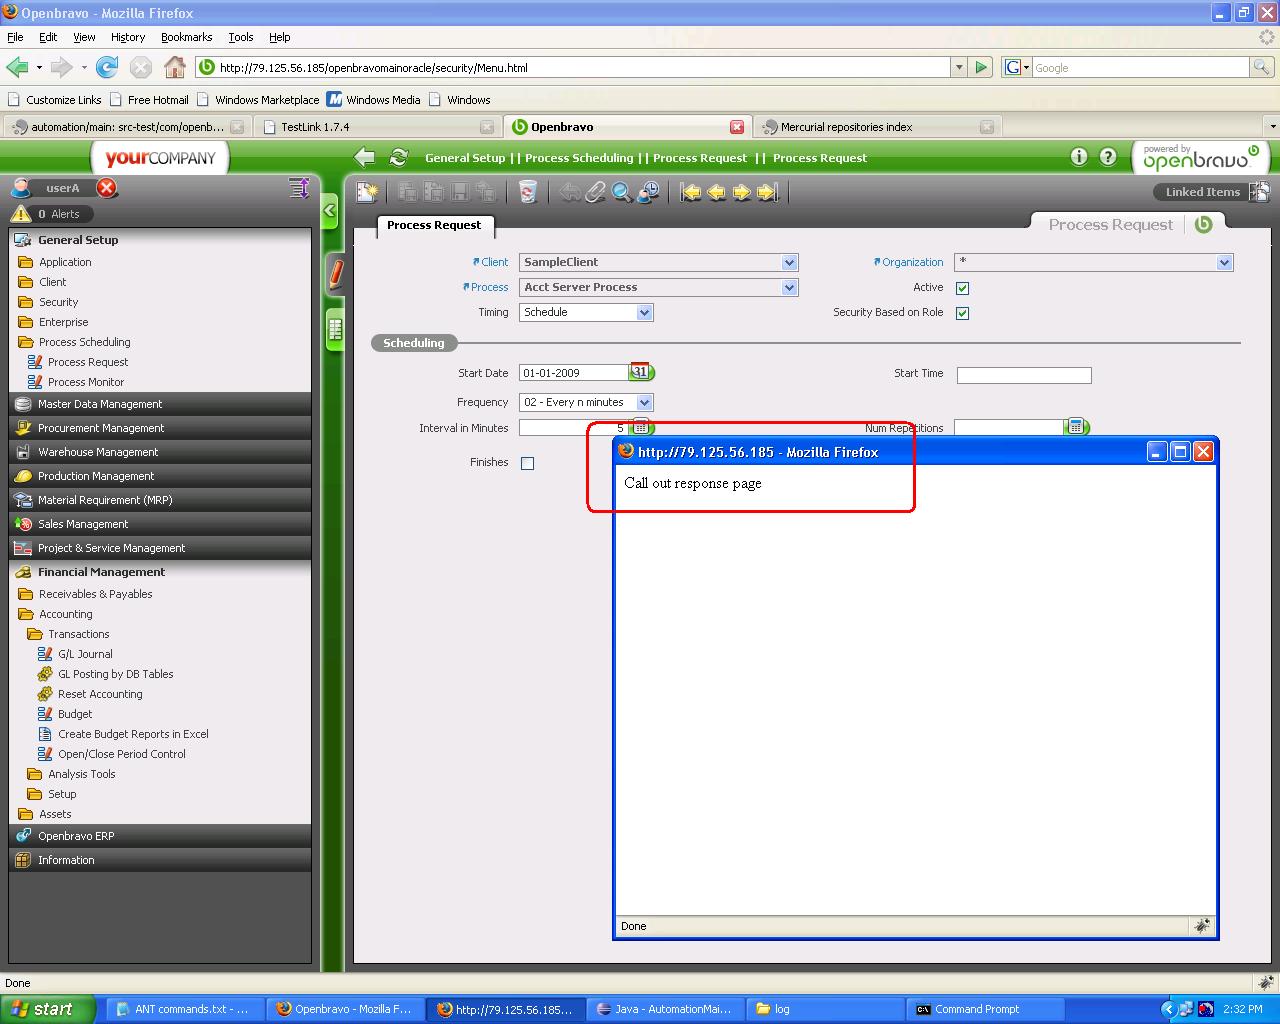Click the Linked Items button
This screenshot has height=1024, width=1280.
pos(1202,192)
